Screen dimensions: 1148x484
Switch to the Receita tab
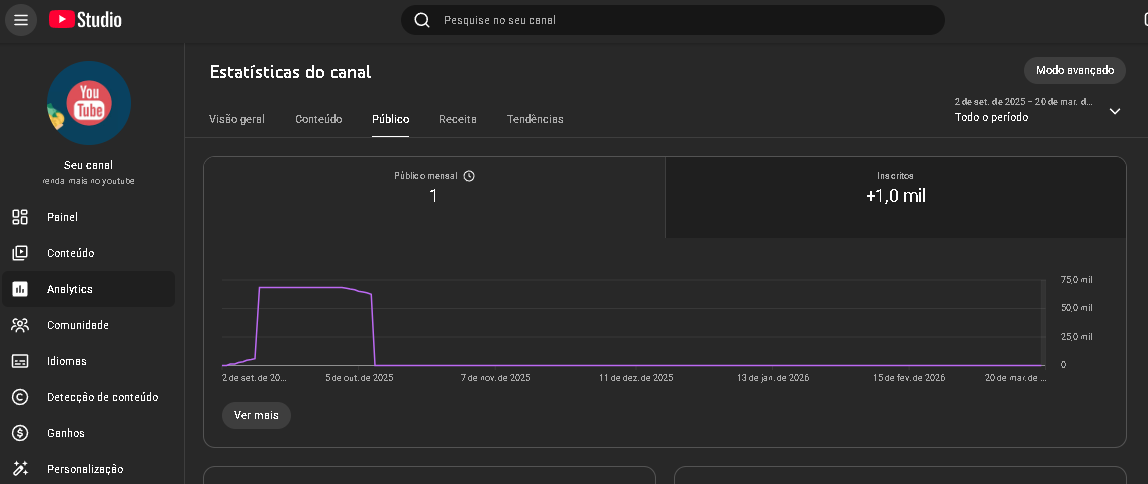tap(458, 119)
